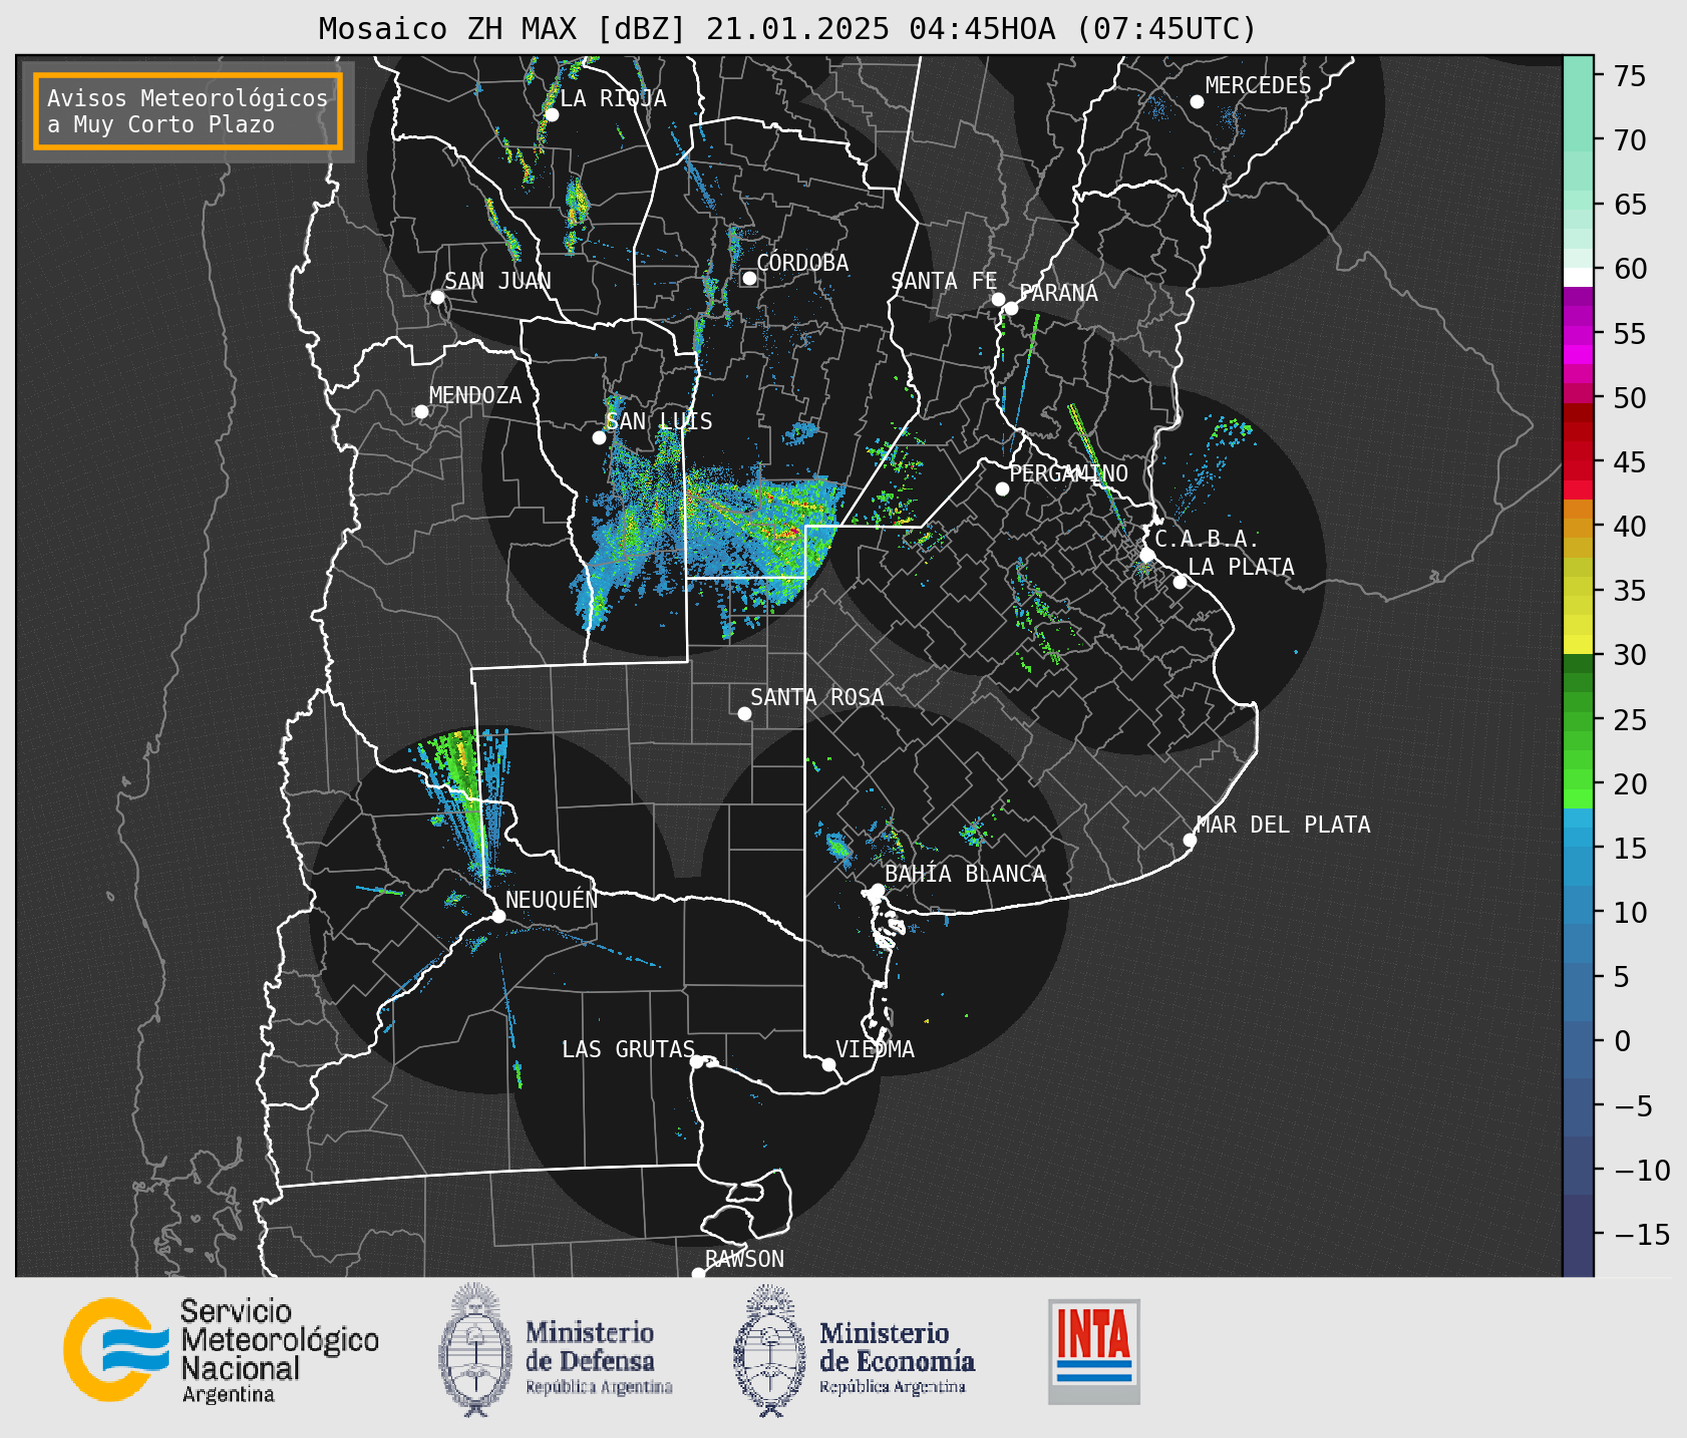Click the RAWSON marker dot

698,1274
